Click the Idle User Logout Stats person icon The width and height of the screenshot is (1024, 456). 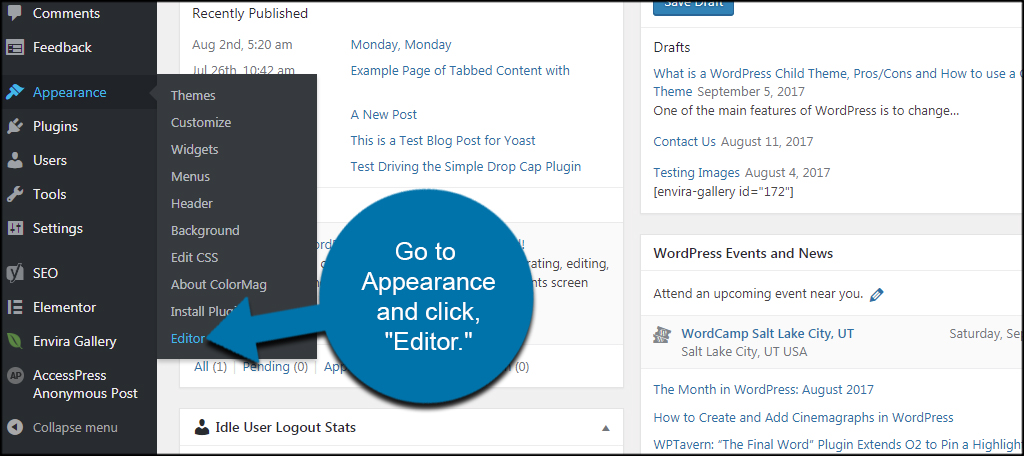(x=202, y=428)
